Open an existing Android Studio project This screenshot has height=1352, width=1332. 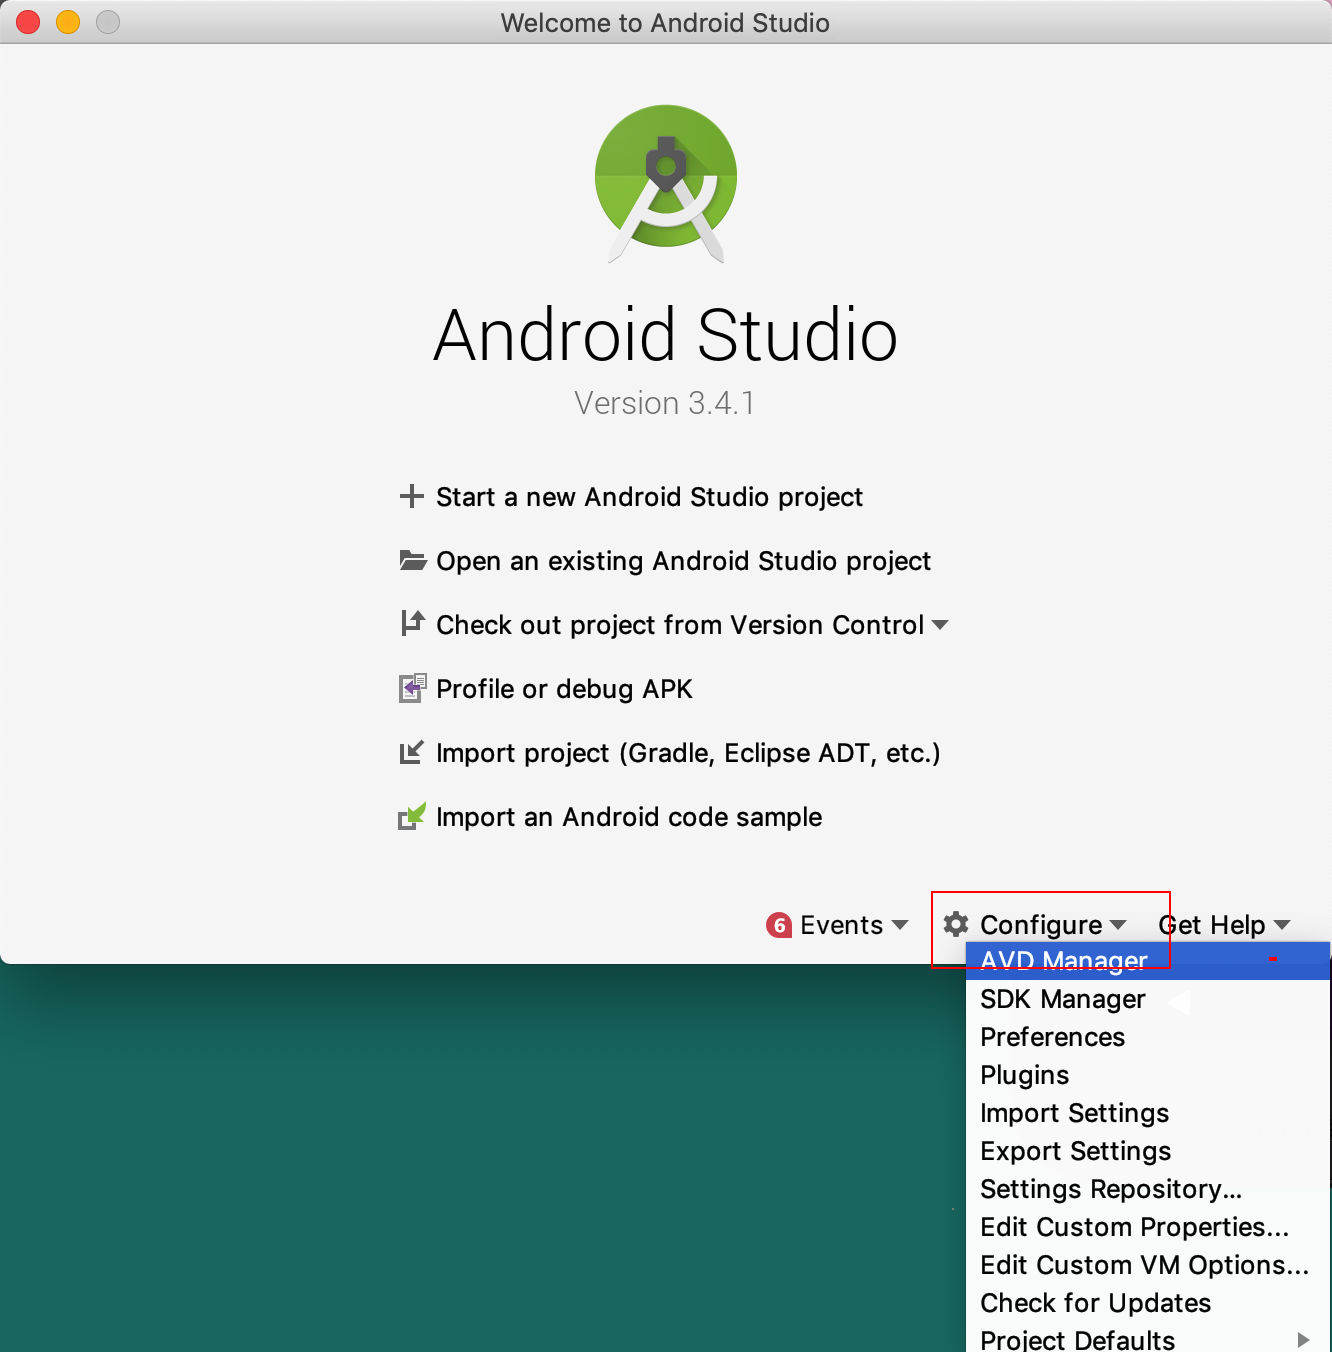[x=683, y=561]
